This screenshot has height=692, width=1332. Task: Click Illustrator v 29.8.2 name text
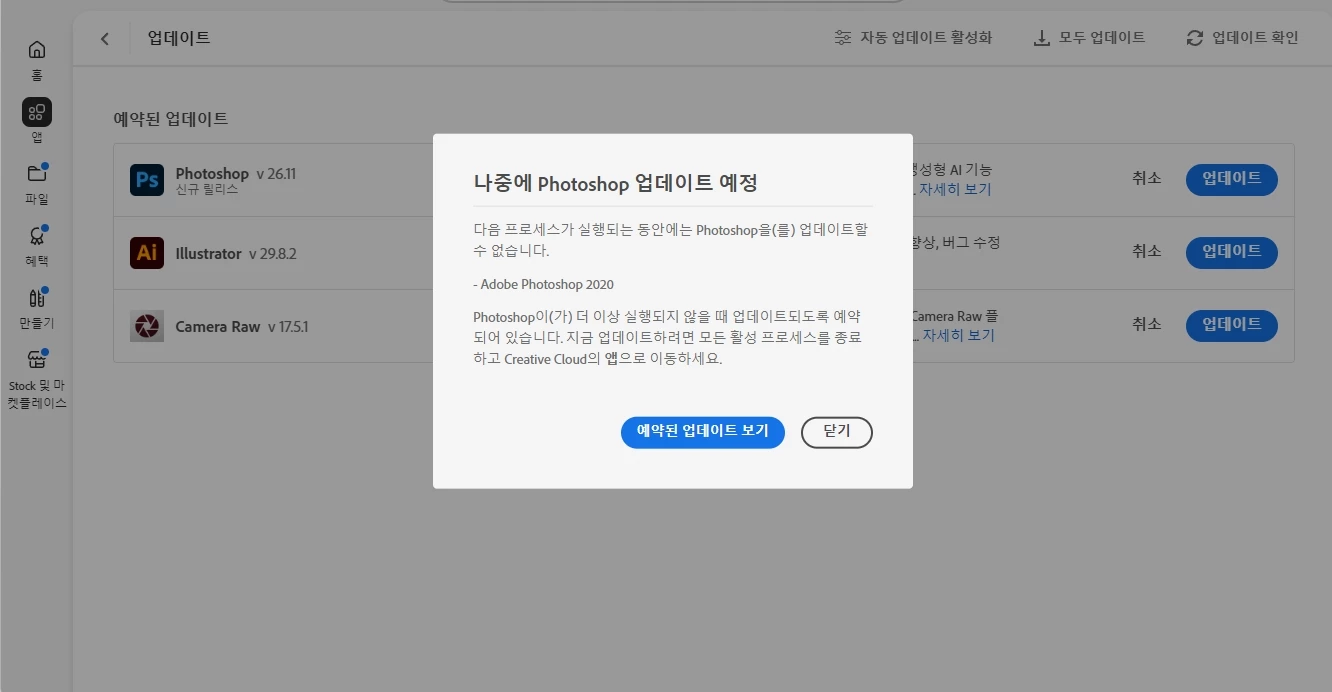click(x=236, y=253)
